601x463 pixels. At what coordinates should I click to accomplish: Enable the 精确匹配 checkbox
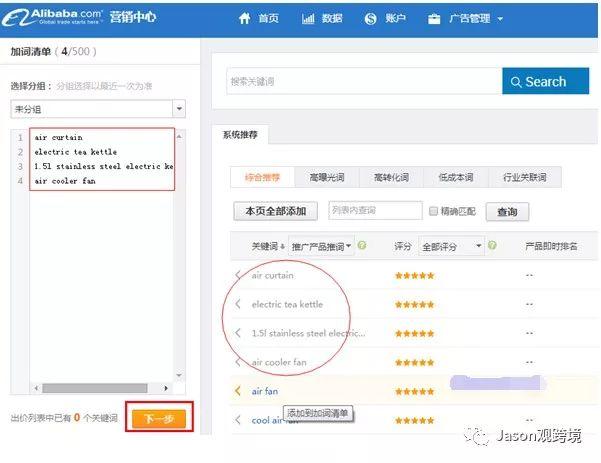coord(433,212)
